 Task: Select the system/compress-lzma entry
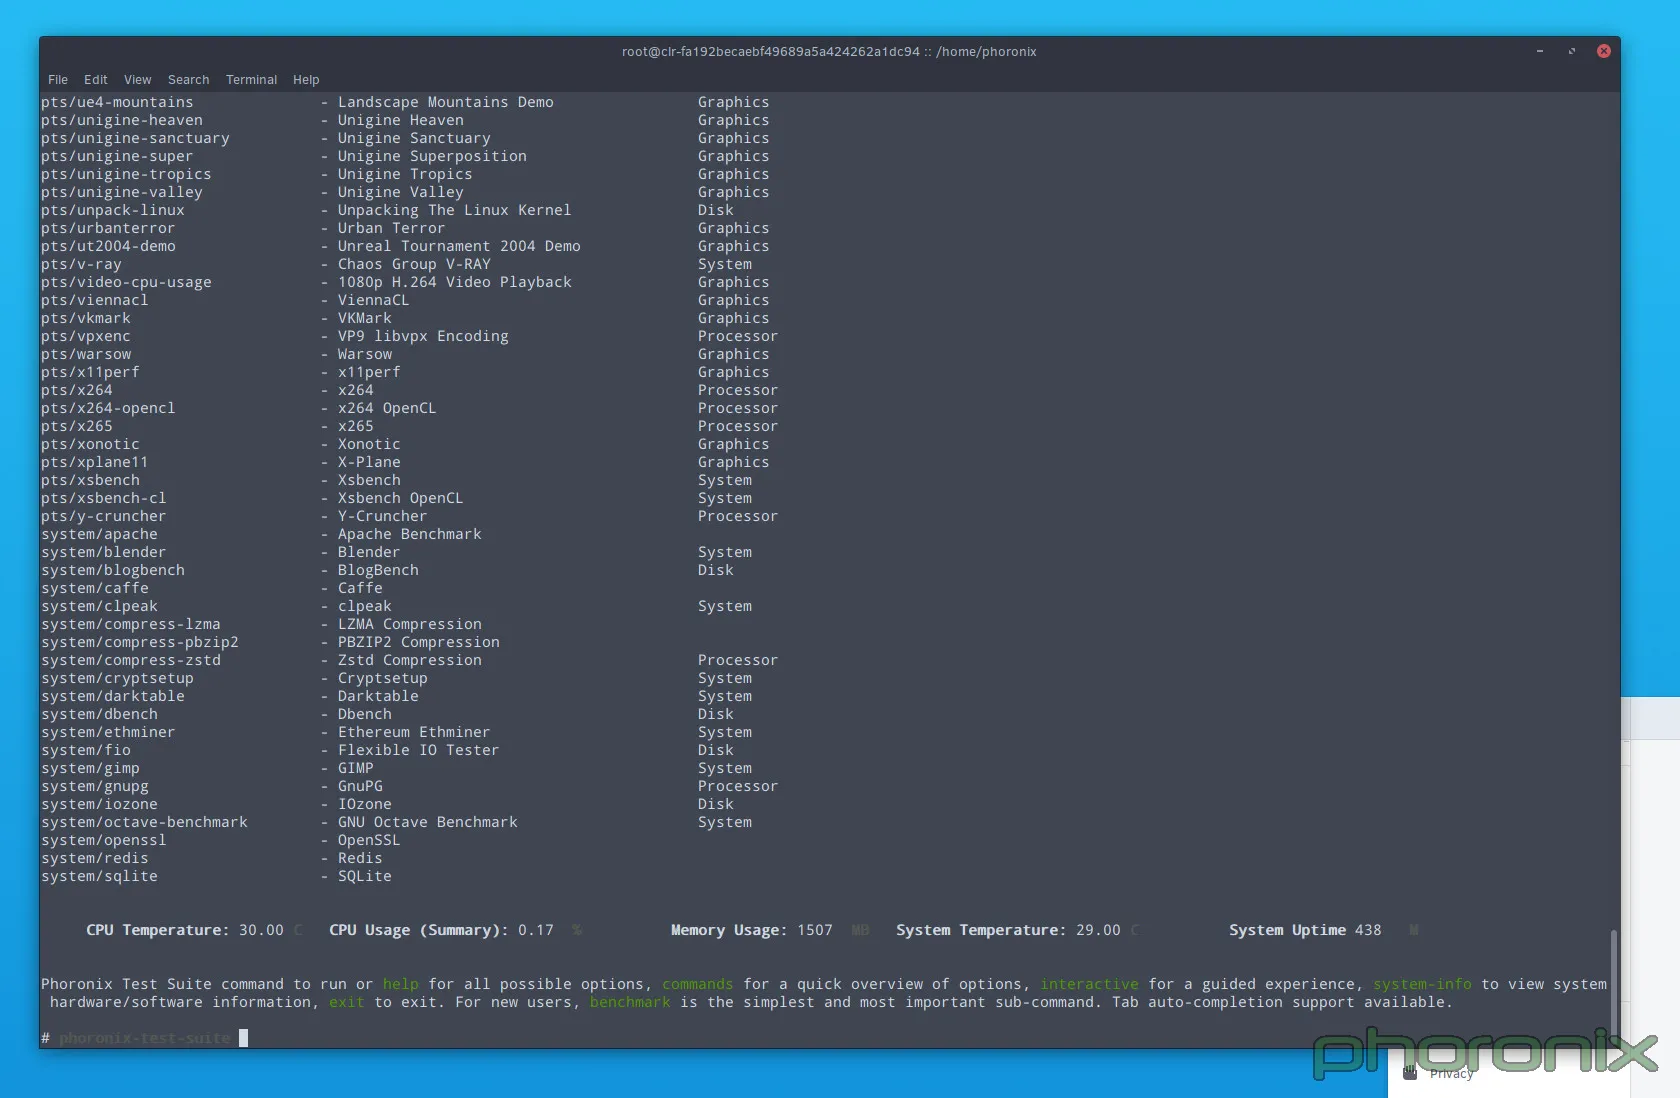131,624
